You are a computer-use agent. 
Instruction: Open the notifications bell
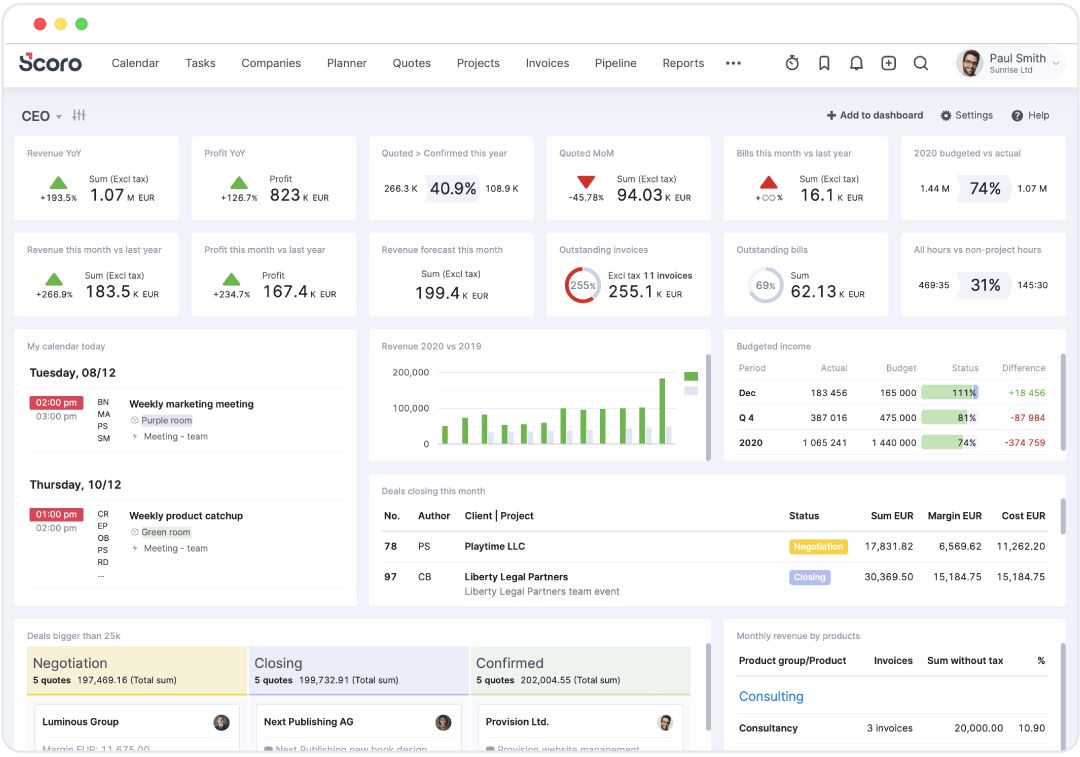coord(856,62)
